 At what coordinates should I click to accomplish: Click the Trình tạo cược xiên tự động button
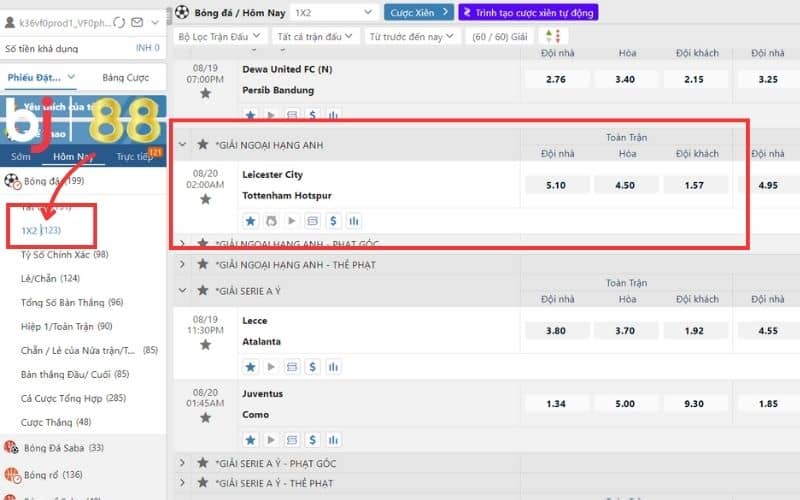528,12
